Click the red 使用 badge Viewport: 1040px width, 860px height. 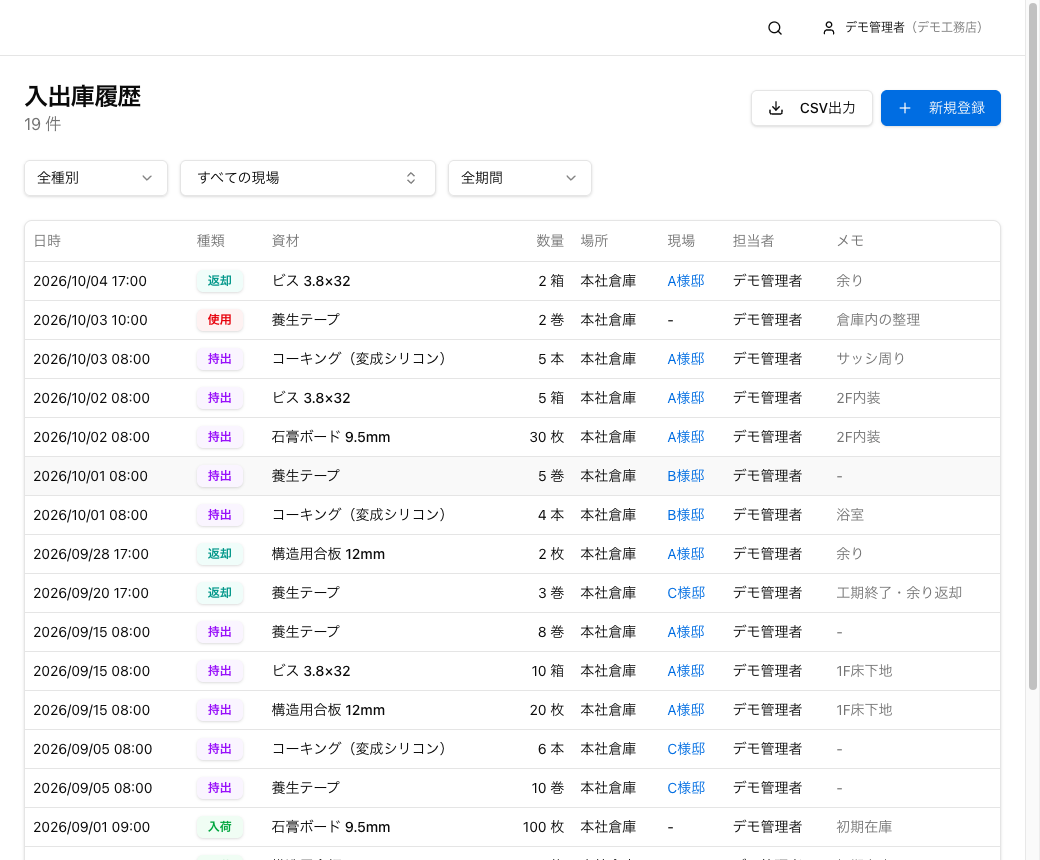[x=220, y=320]
